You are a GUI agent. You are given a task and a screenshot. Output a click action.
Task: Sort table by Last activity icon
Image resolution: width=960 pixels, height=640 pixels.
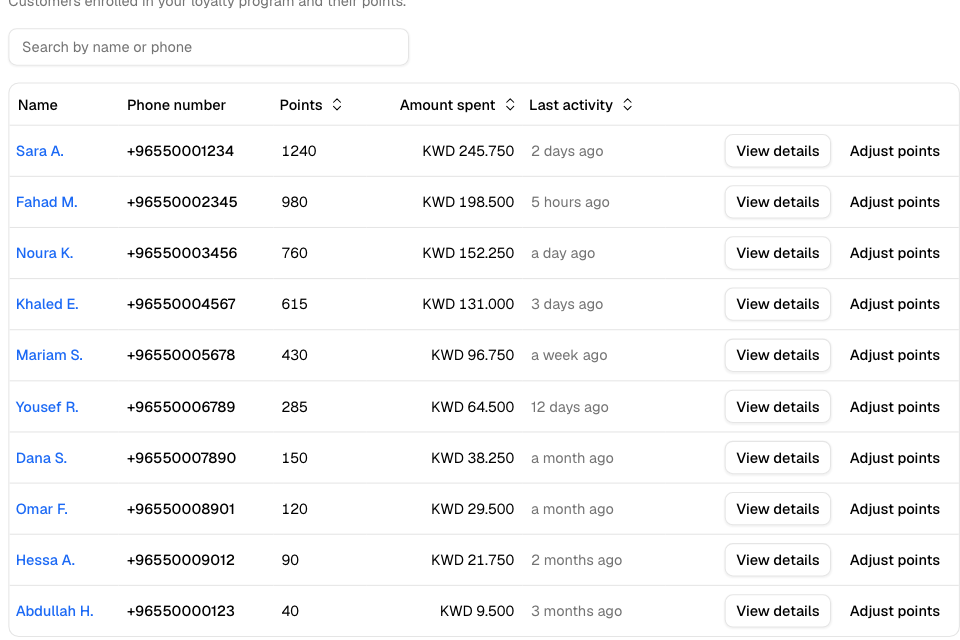[x=628, y=105]
